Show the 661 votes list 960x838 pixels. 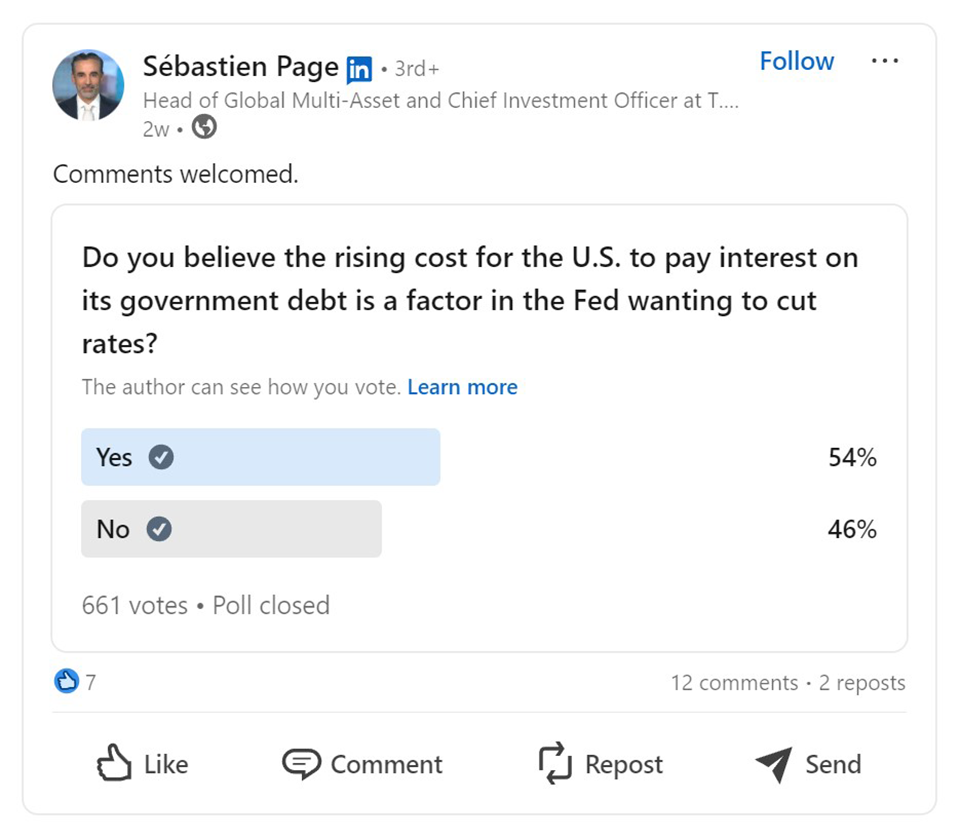(134, 605)
